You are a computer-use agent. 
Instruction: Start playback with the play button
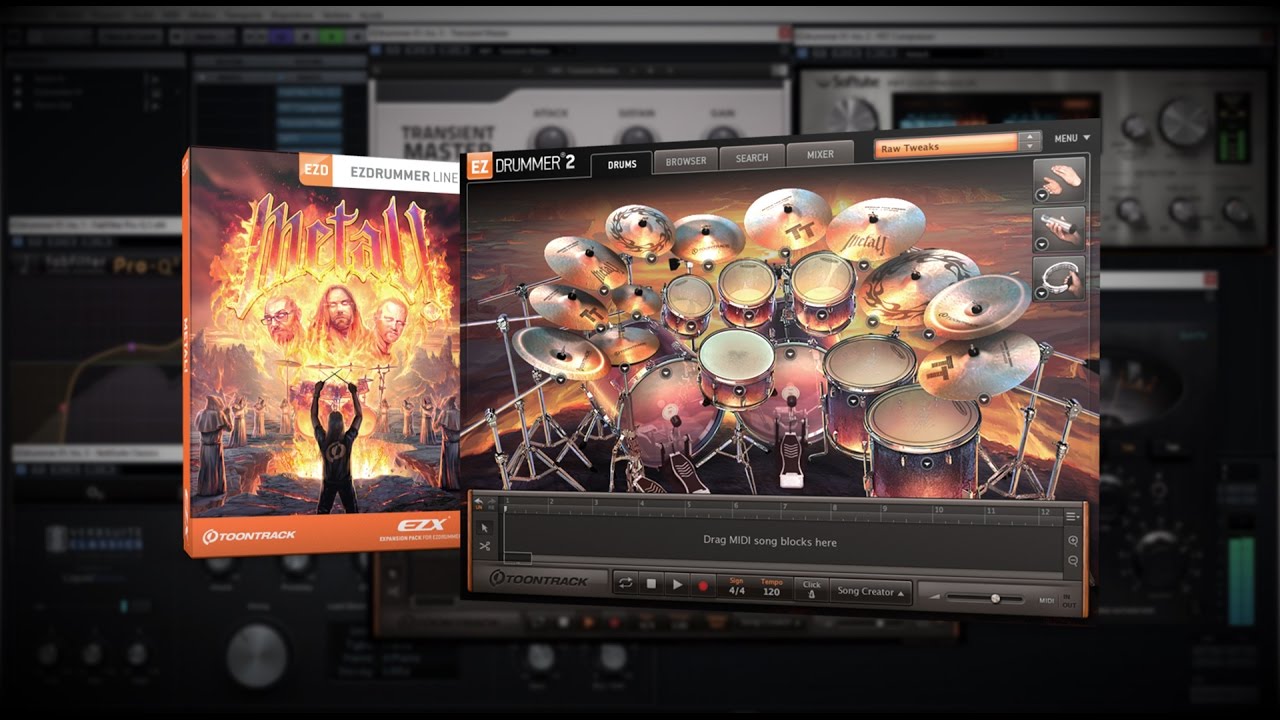677,585
